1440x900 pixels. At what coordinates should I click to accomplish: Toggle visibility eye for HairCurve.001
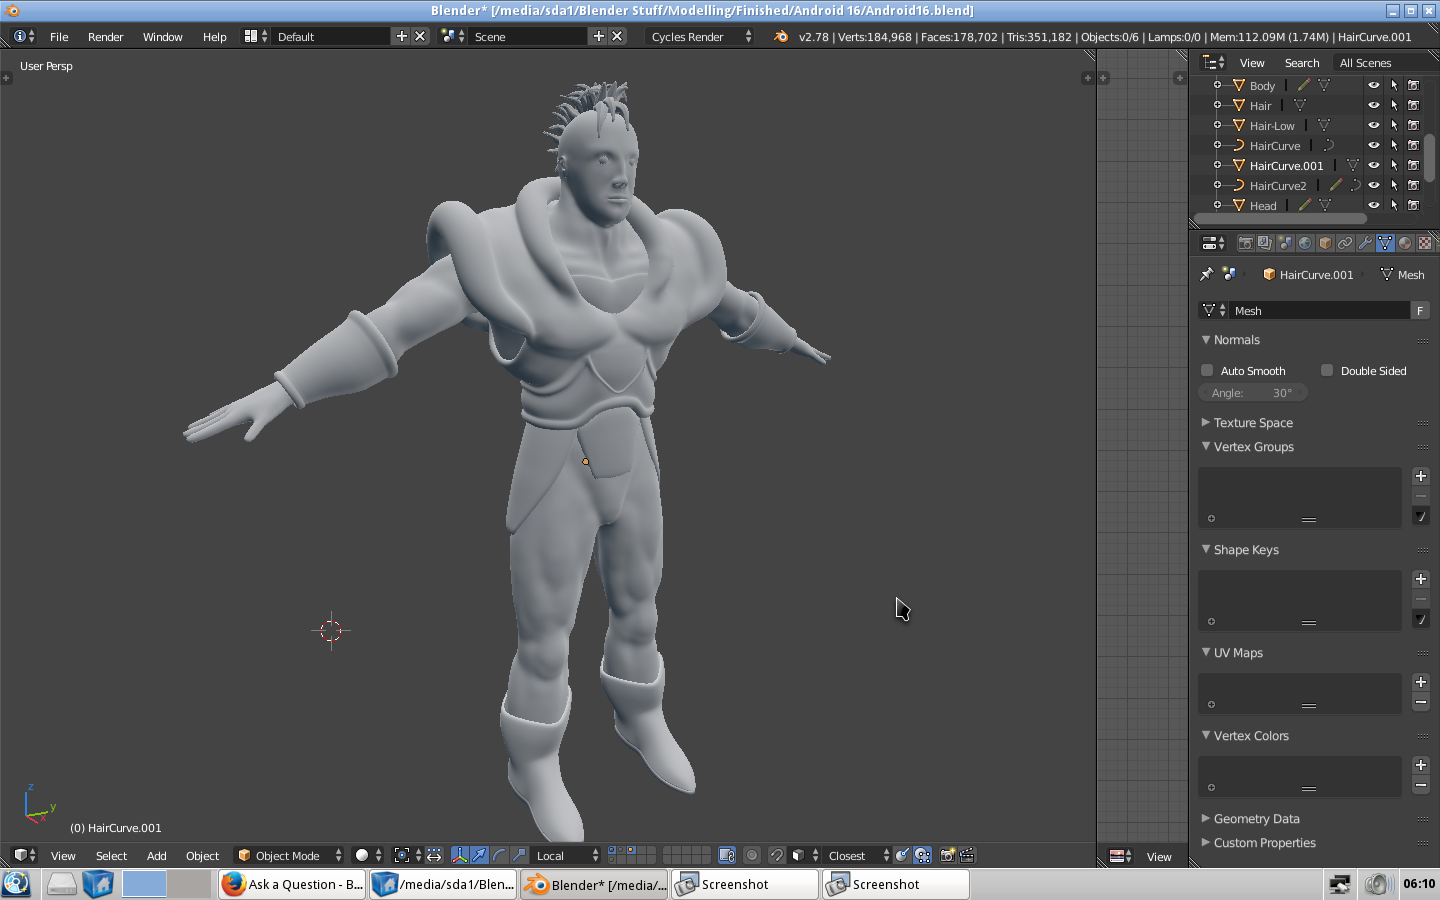[1374, 165]
